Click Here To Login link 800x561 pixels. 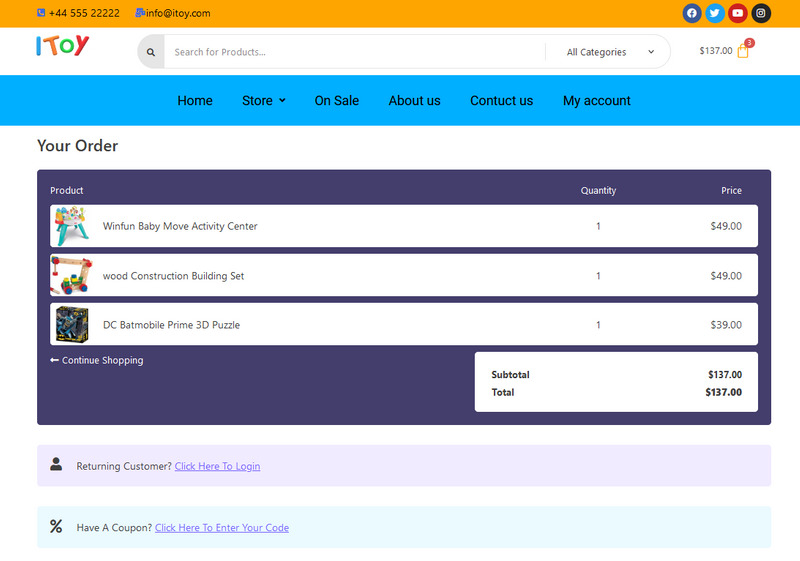[x=217, y=466]
